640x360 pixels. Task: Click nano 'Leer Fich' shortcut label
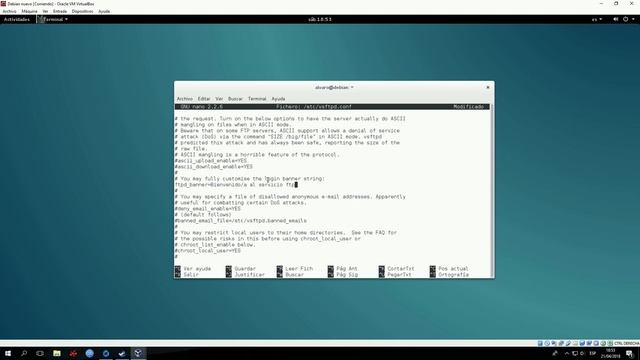[299, 269]
